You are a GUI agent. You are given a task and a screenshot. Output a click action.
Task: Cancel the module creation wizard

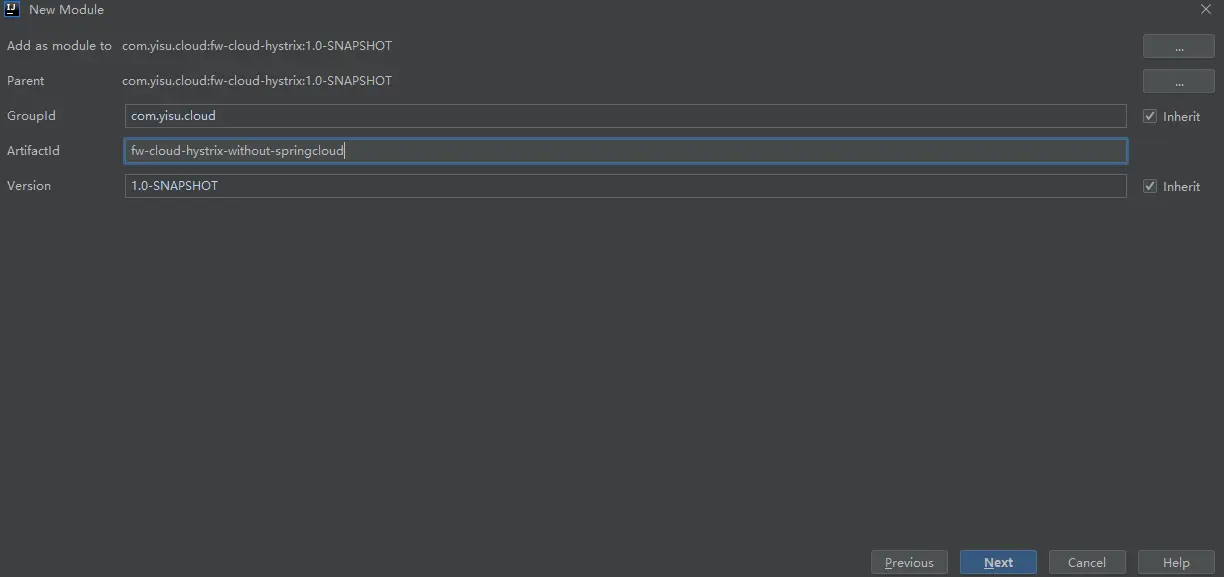[1086, 562]
